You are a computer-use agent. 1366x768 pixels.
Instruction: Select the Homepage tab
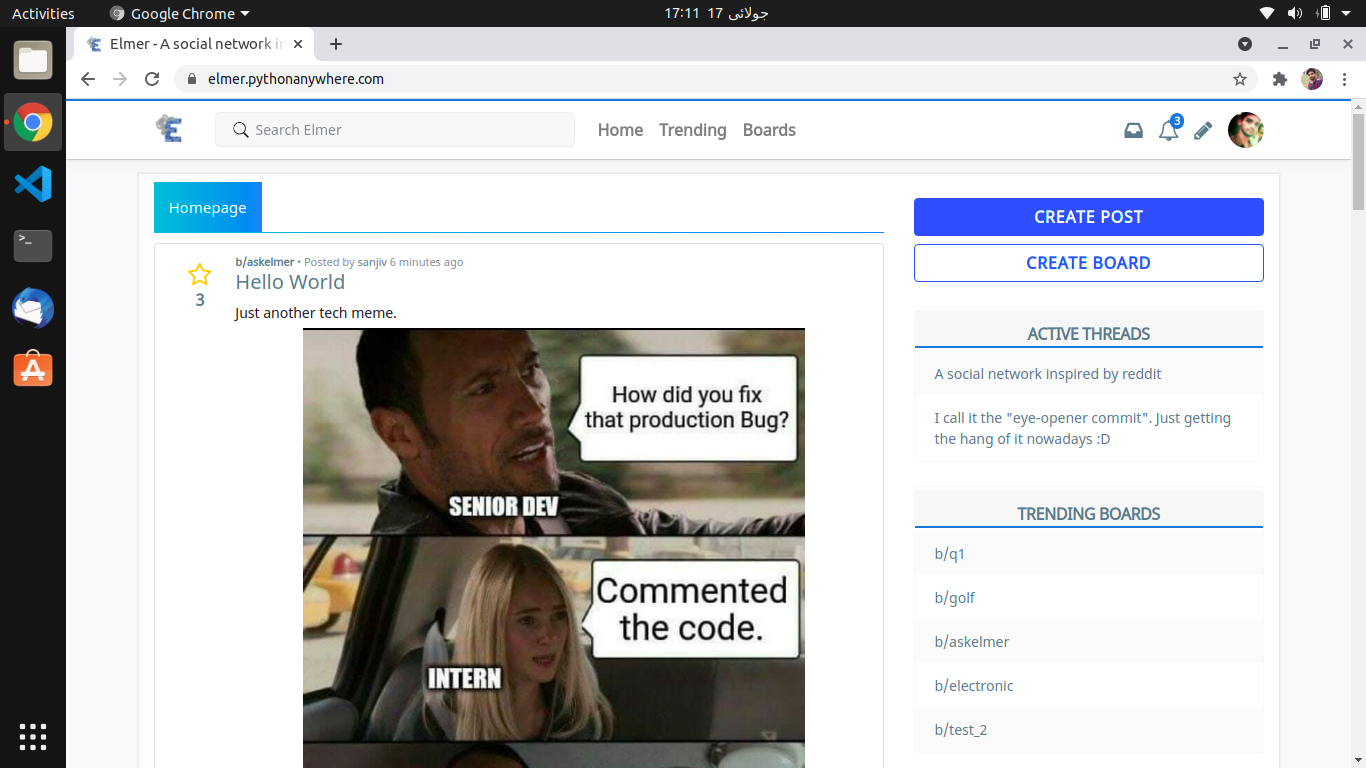pos(208,207)
